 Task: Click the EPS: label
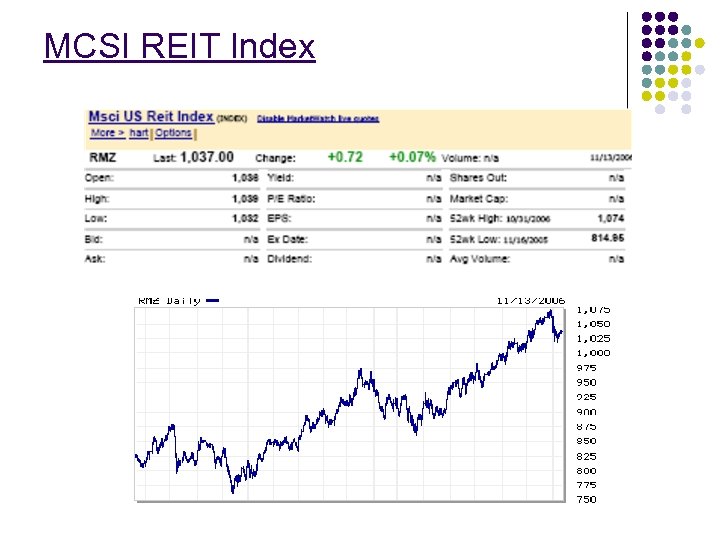279,219
